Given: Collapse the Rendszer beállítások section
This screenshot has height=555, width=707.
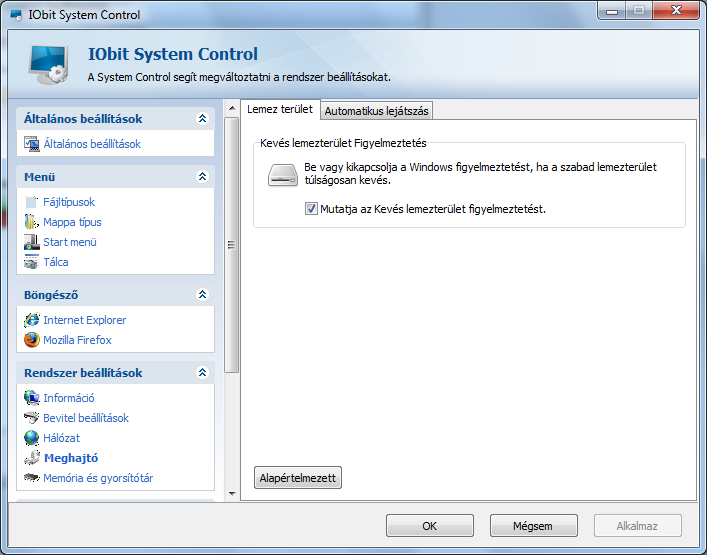Looking at the screenshot, I should click(202, 373).
